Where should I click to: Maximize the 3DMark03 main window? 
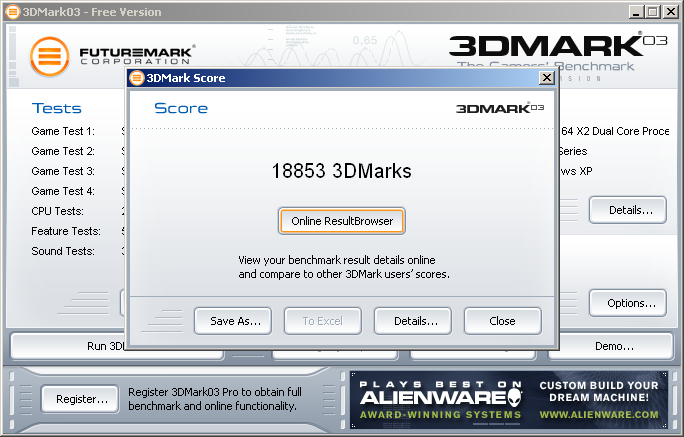click(653, 12)
